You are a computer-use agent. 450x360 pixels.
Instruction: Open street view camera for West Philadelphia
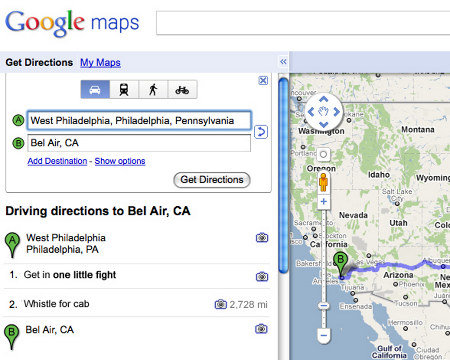262,237
